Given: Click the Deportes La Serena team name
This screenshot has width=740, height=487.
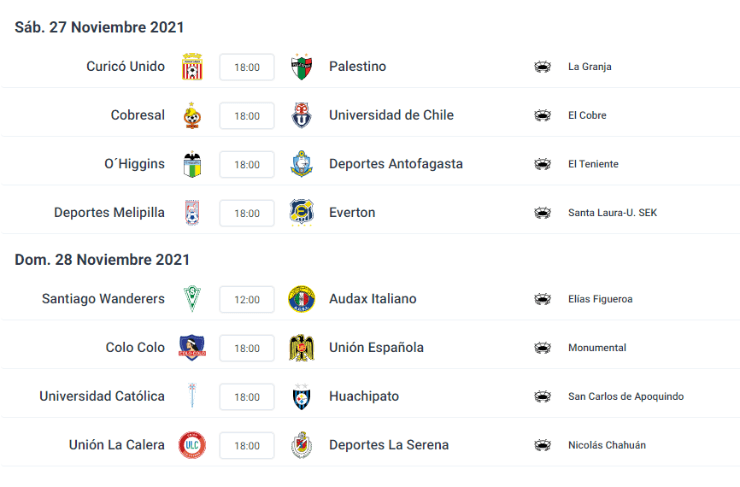Looking at the screenshot, I should (x=389, y=445).
